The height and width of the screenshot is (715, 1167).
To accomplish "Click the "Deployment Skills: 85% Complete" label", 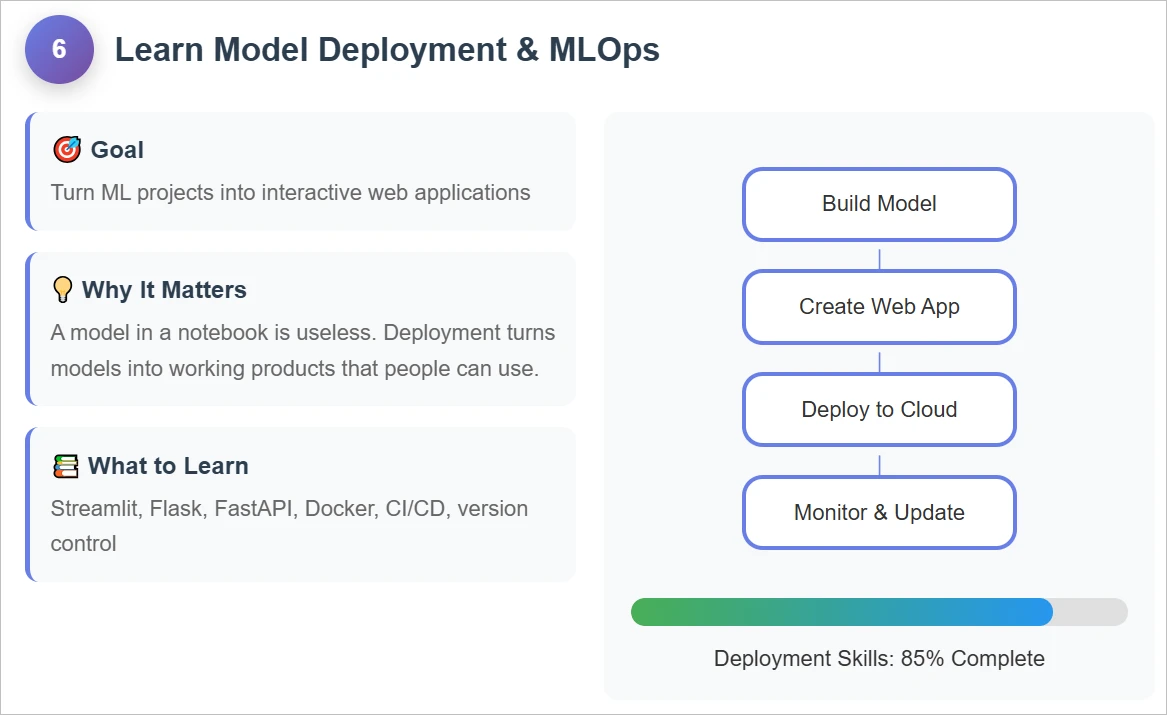I will (x=879, y=658).
